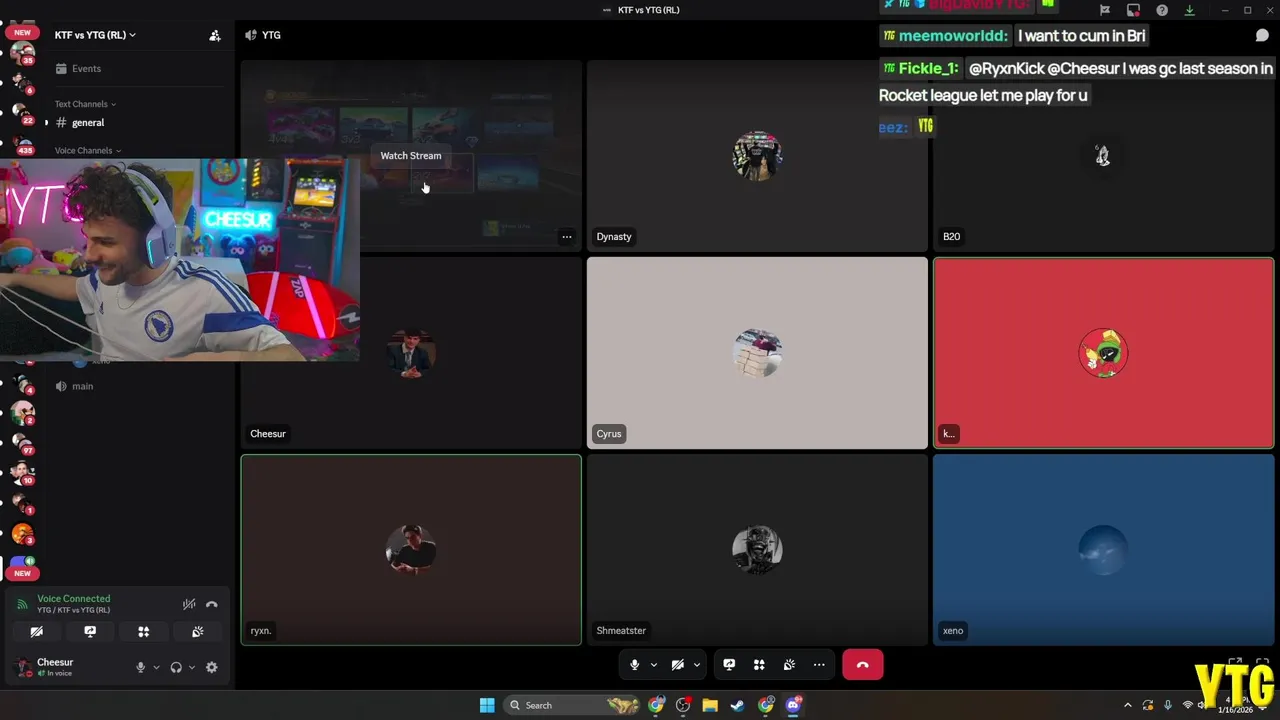Viewport: 1280px width, 720px height.
Task: Open the Windows Start menu
Action: click(487, 705)
